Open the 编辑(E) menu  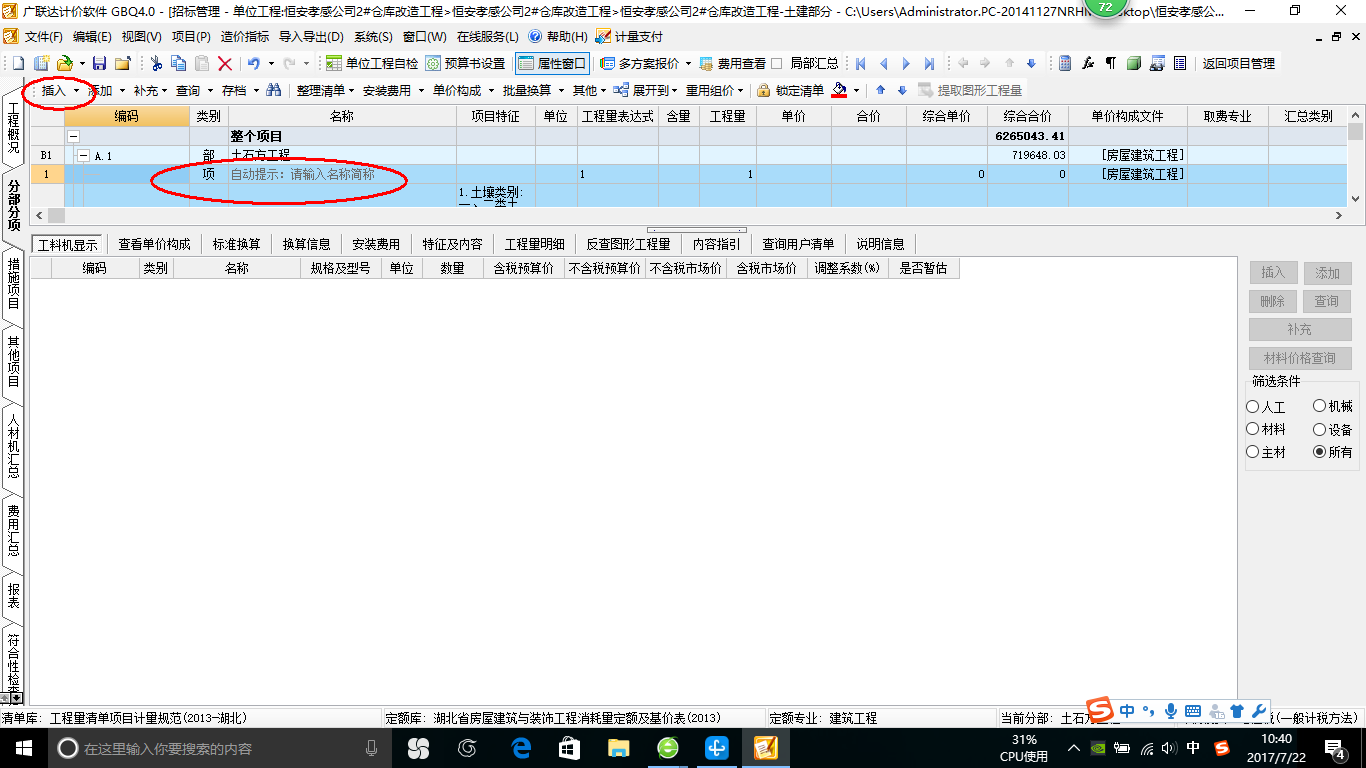tap(92, 37)
